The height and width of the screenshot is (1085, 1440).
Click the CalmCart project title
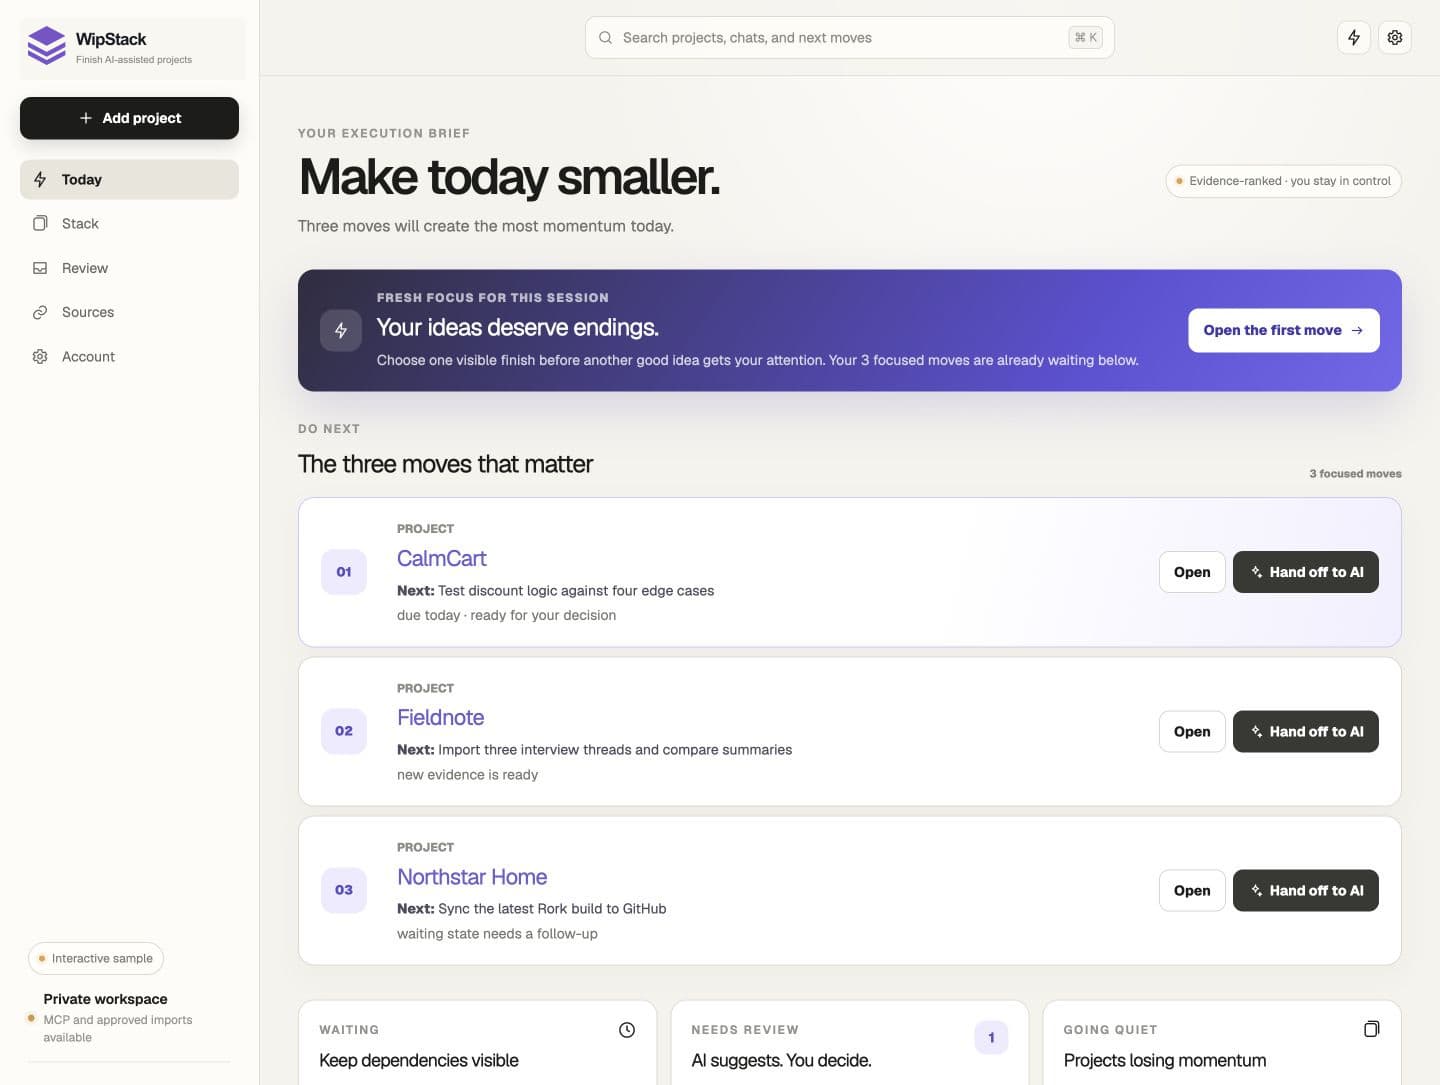click(441, 559)
